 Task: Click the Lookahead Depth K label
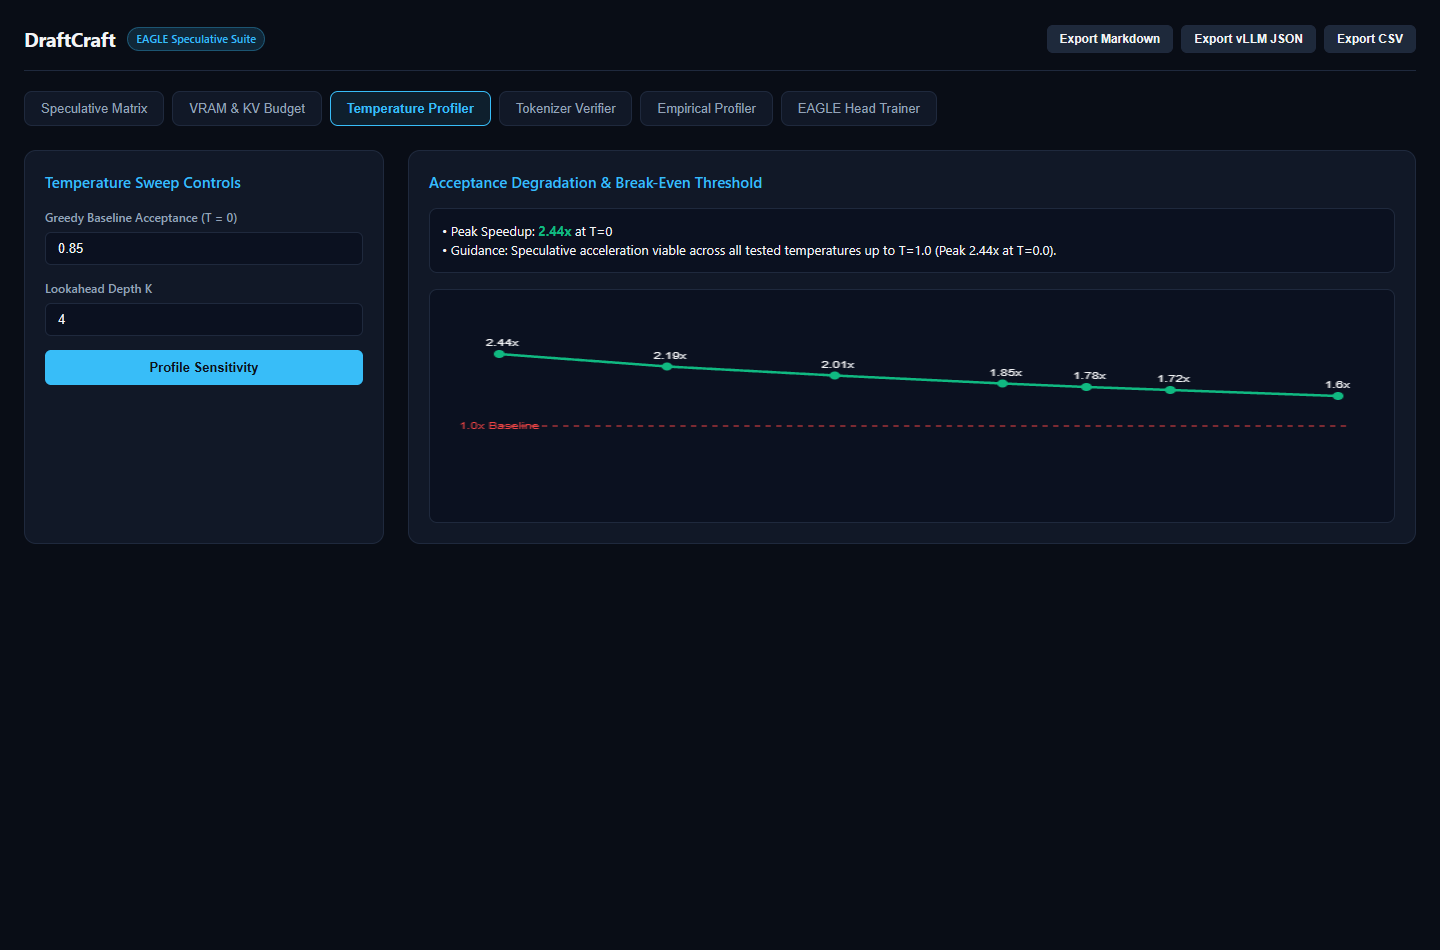(99, 289)
